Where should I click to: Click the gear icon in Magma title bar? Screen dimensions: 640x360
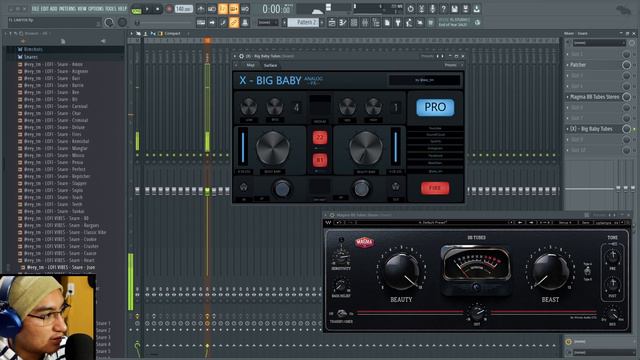(332, 215)
